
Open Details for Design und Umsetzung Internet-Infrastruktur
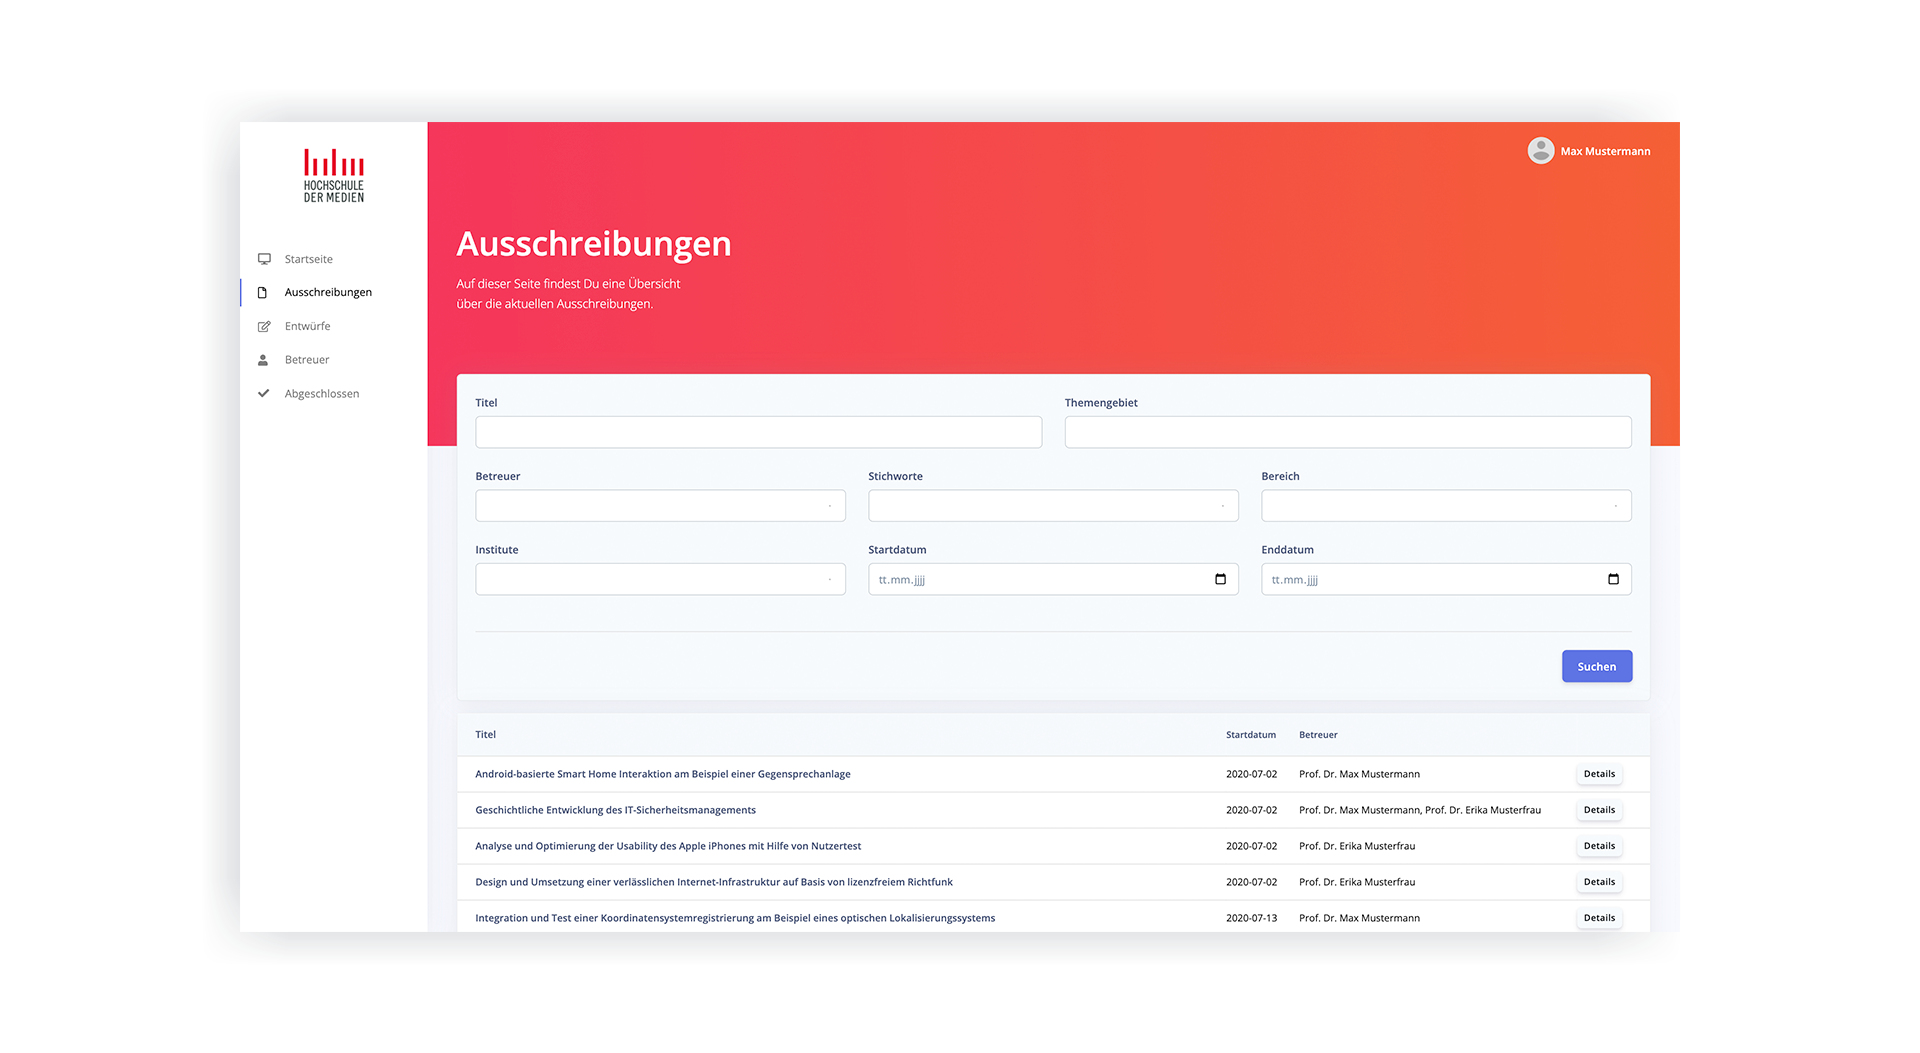tap(1599, 882)
